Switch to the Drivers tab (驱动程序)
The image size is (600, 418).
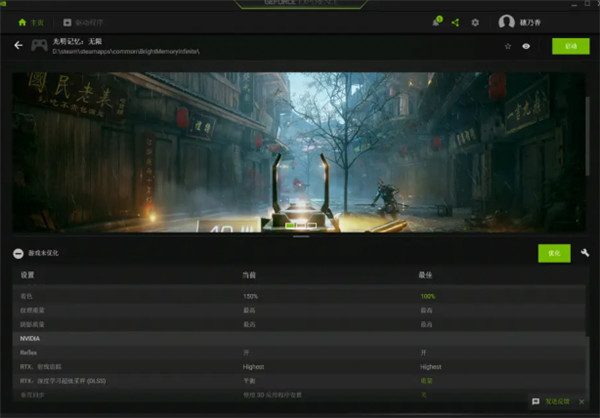(83, 23)
